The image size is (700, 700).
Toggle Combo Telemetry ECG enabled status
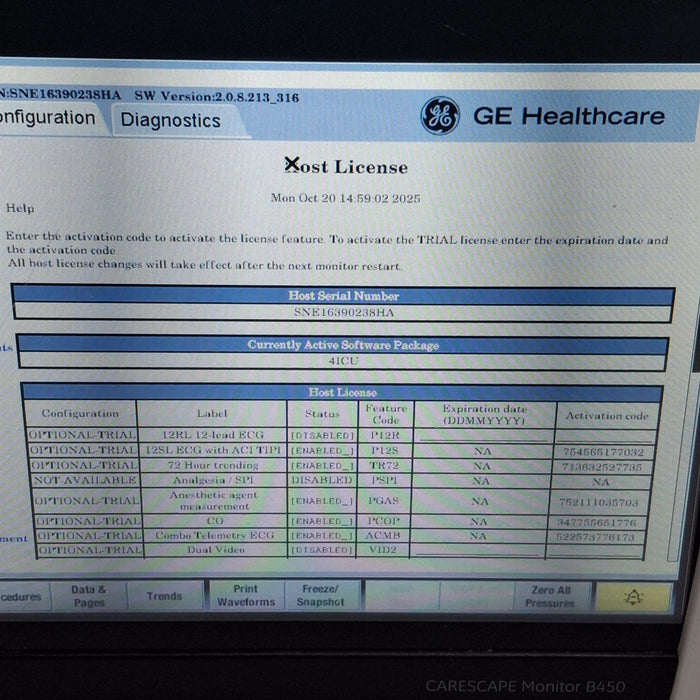[322, 535]
